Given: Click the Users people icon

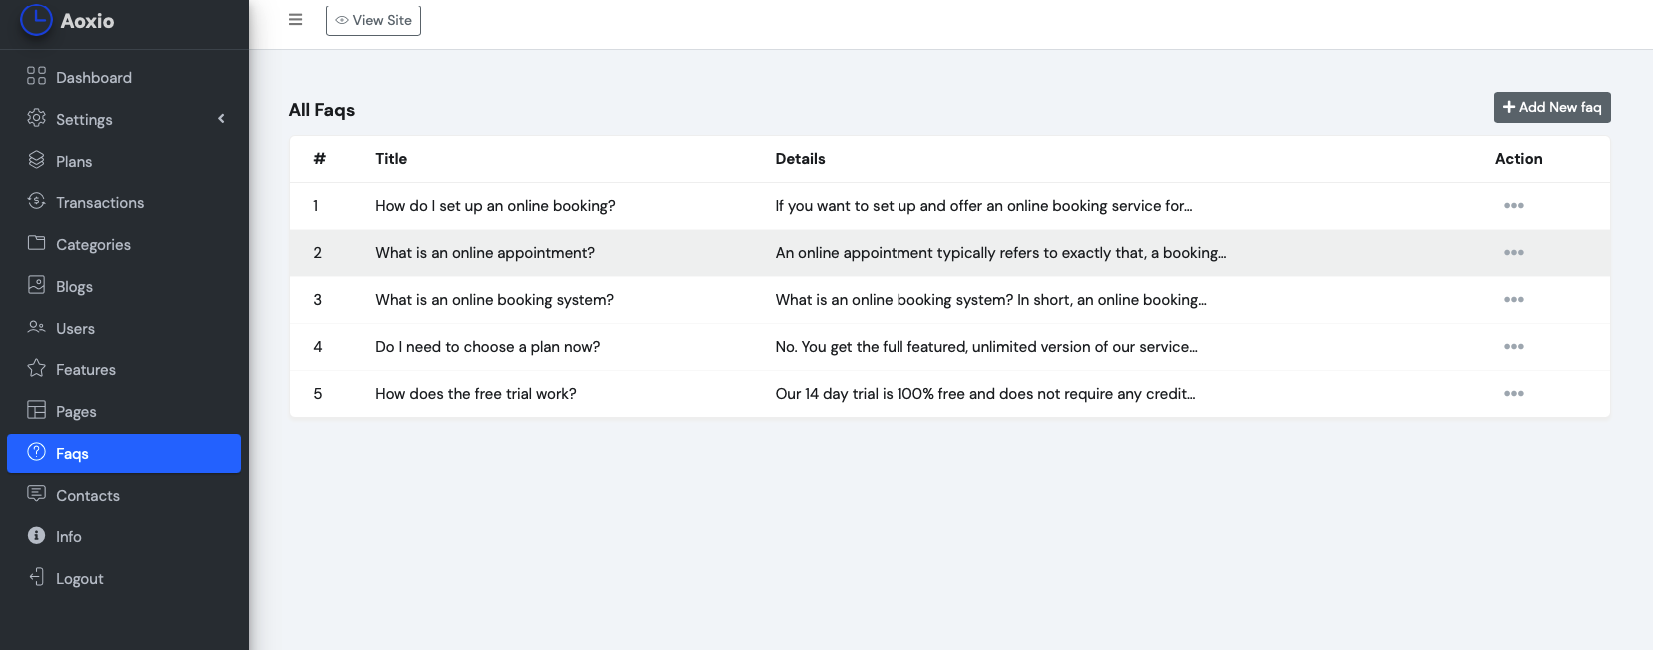Looking at the screenshot, I should coord(37,327).
